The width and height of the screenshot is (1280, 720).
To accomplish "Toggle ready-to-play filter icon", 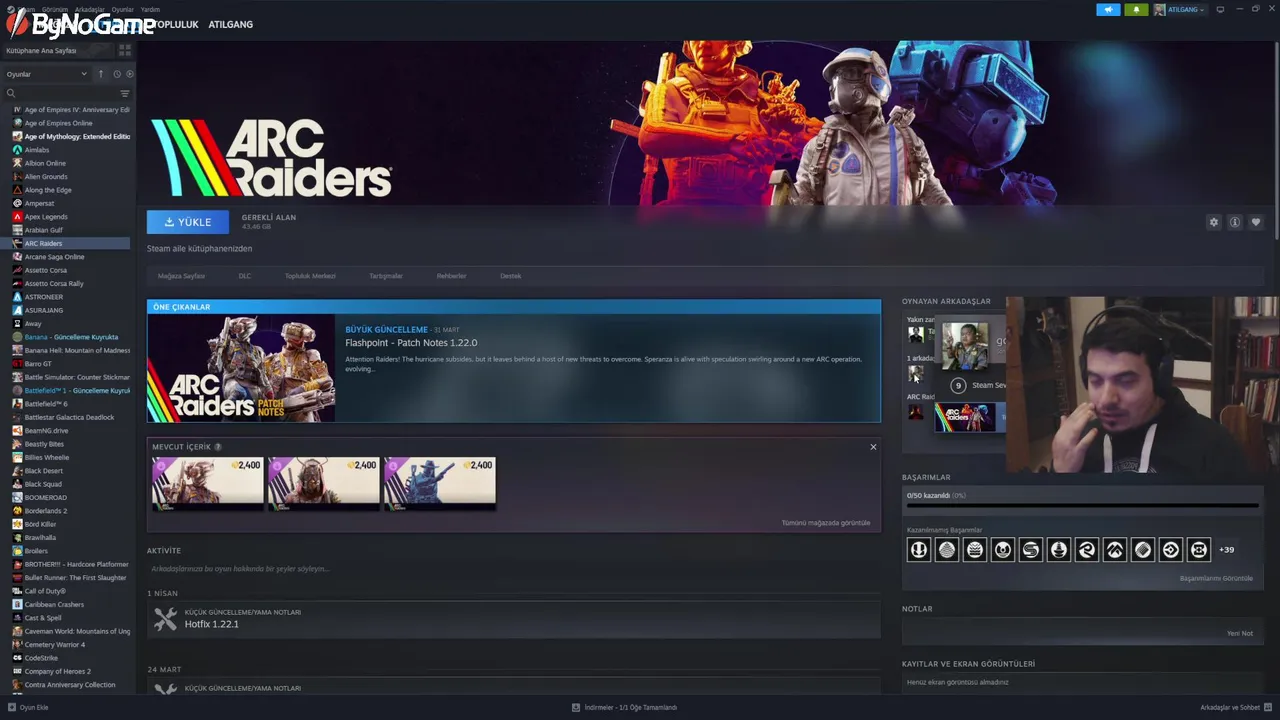I will (130, 74).
